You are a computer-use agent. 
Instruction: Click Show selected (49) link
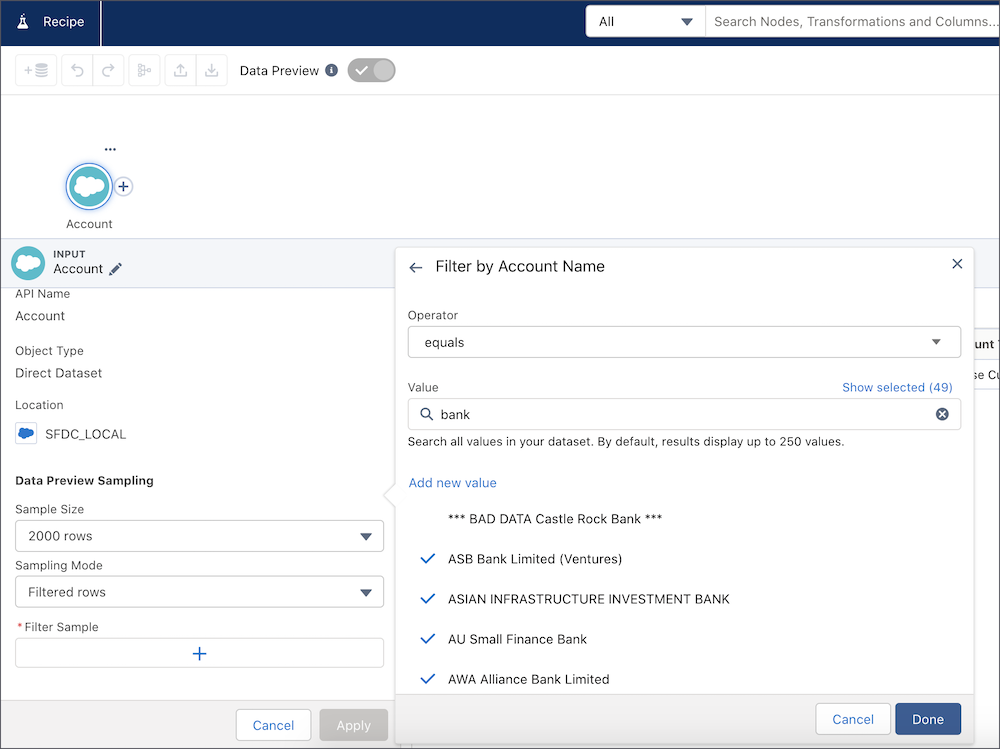897,388
